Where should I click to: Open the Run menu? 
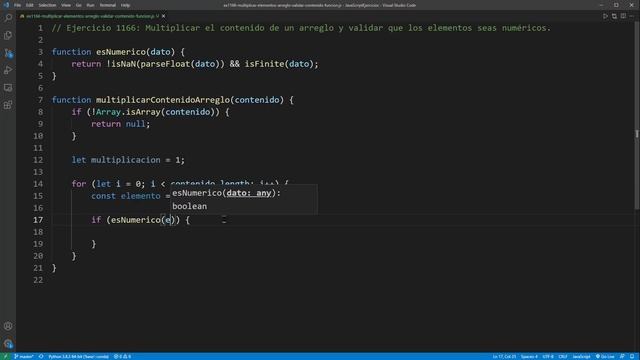pos(91,5)
